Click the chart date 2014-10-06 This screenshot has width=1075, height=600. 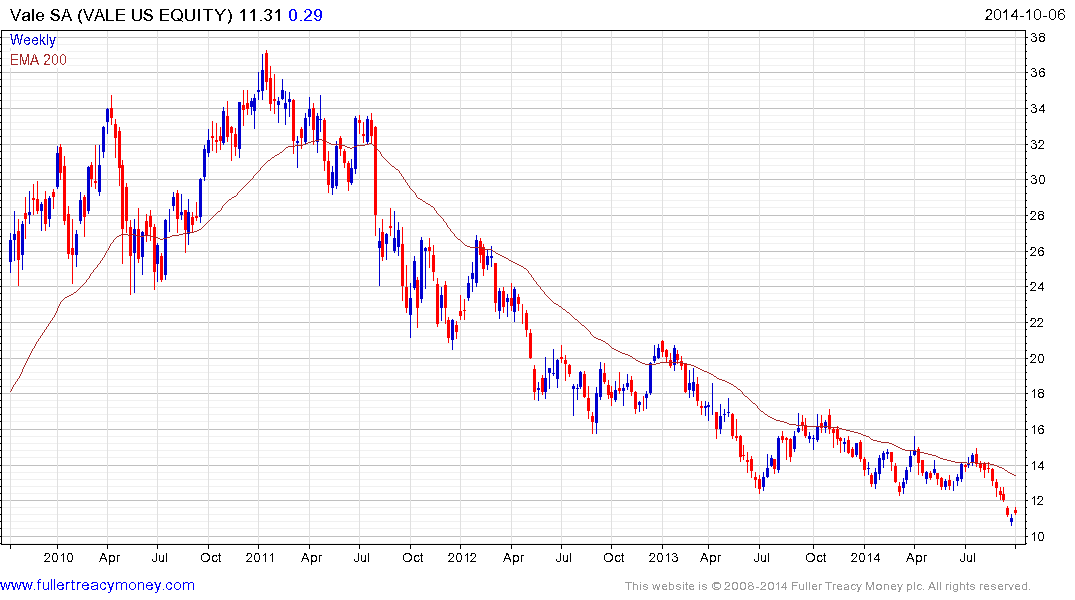[x=1024, y=15]
